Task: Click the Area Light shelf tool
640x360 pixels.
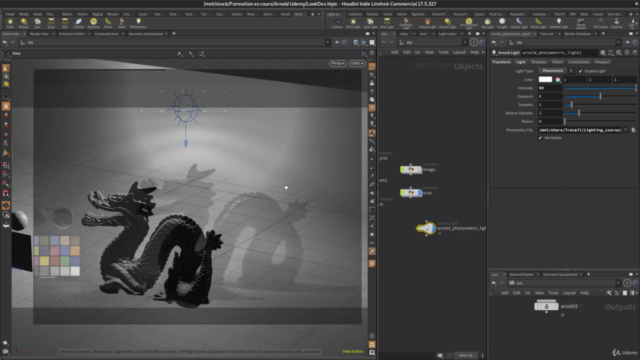Action: tap(387, 23)
